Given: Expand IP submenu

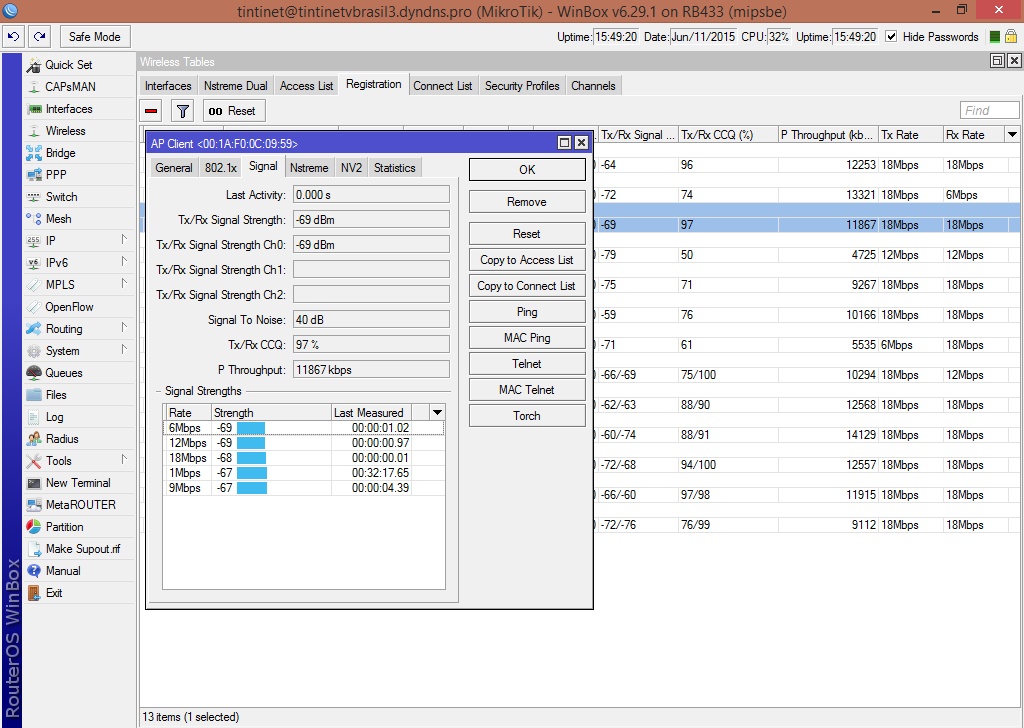Looking at the screenshot, I should [124, 240].
